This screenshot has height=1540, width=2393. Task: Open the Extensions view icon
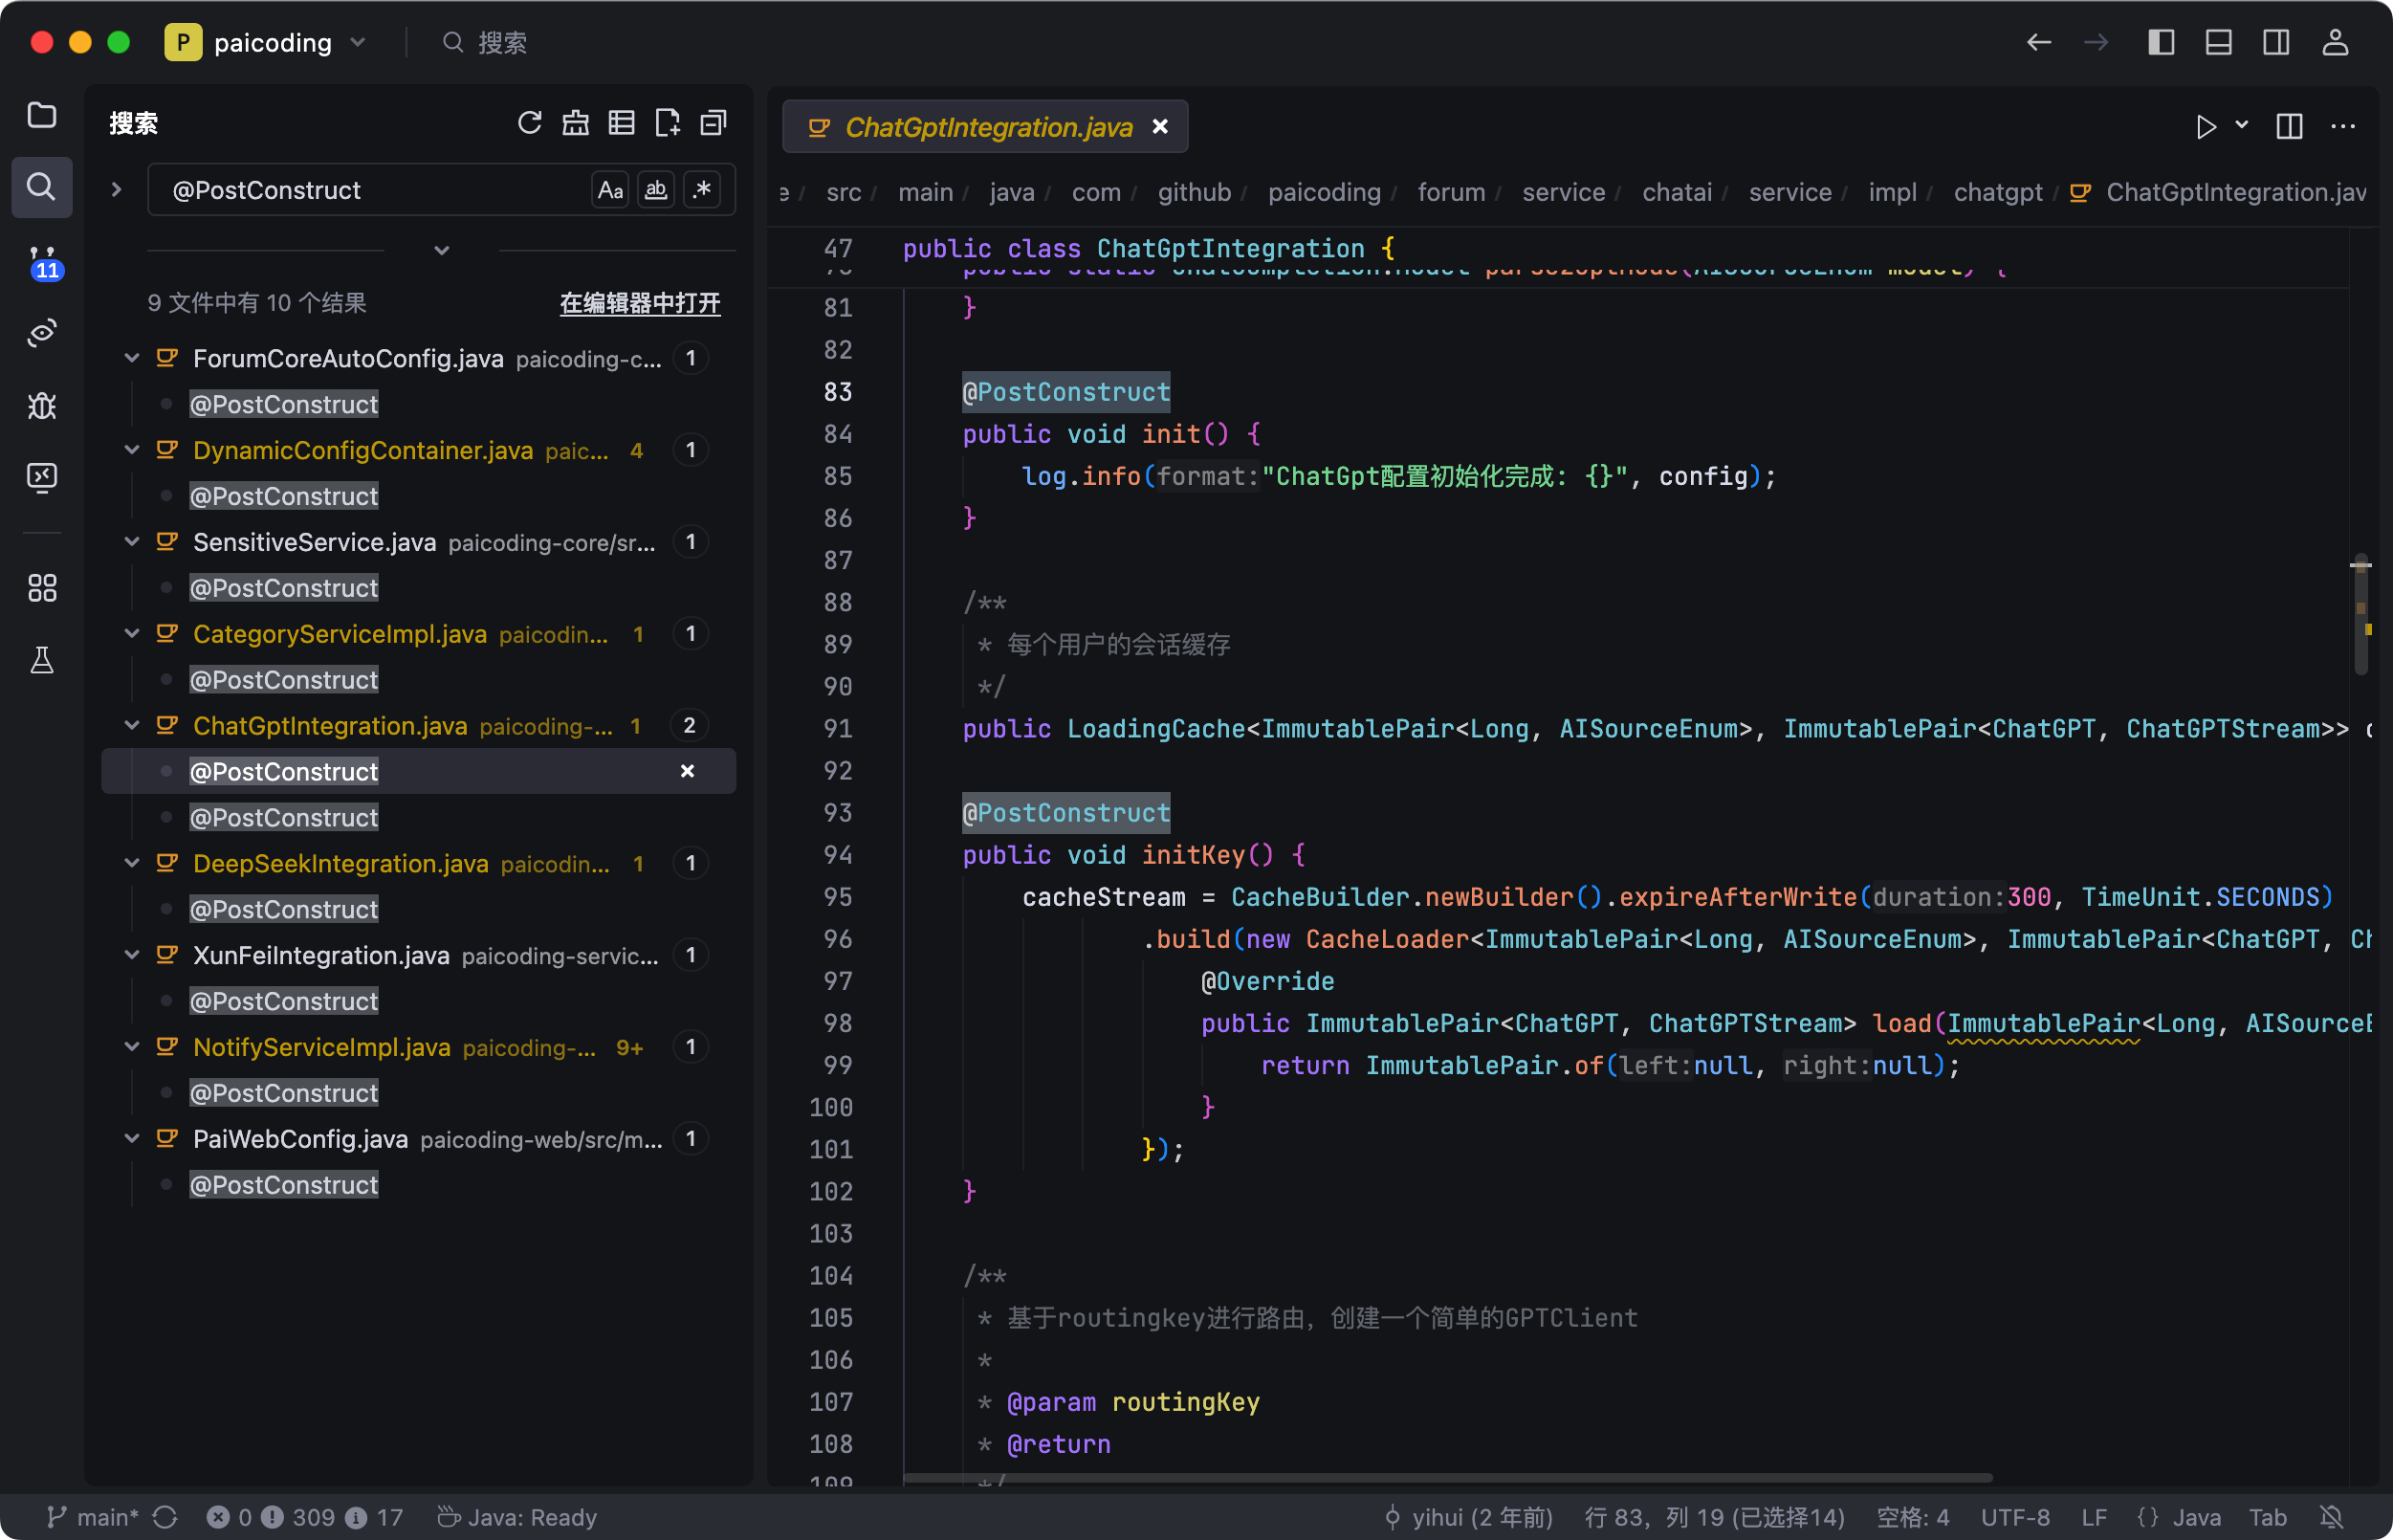[x=41, y=587]
